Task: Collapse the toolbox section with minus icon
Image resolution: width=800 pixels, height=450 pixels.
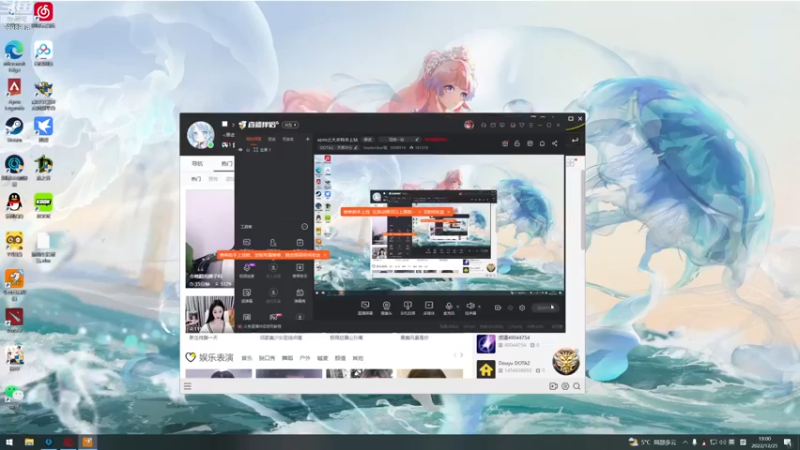Action: [305, 227]
